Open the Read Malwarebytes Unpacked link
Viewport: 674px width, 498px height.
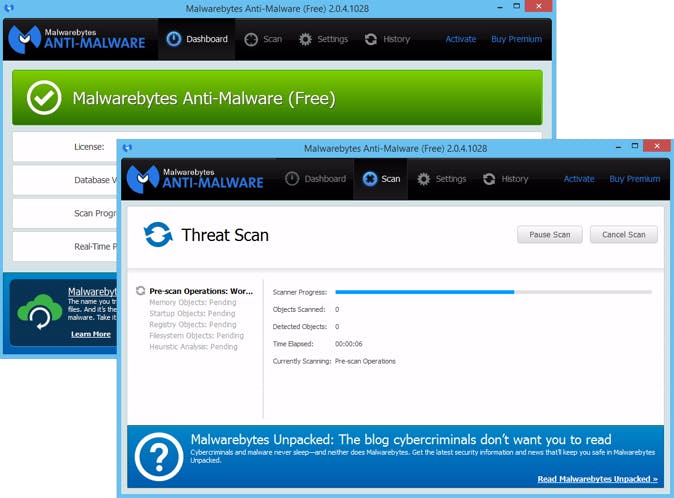tap(597, 479)
